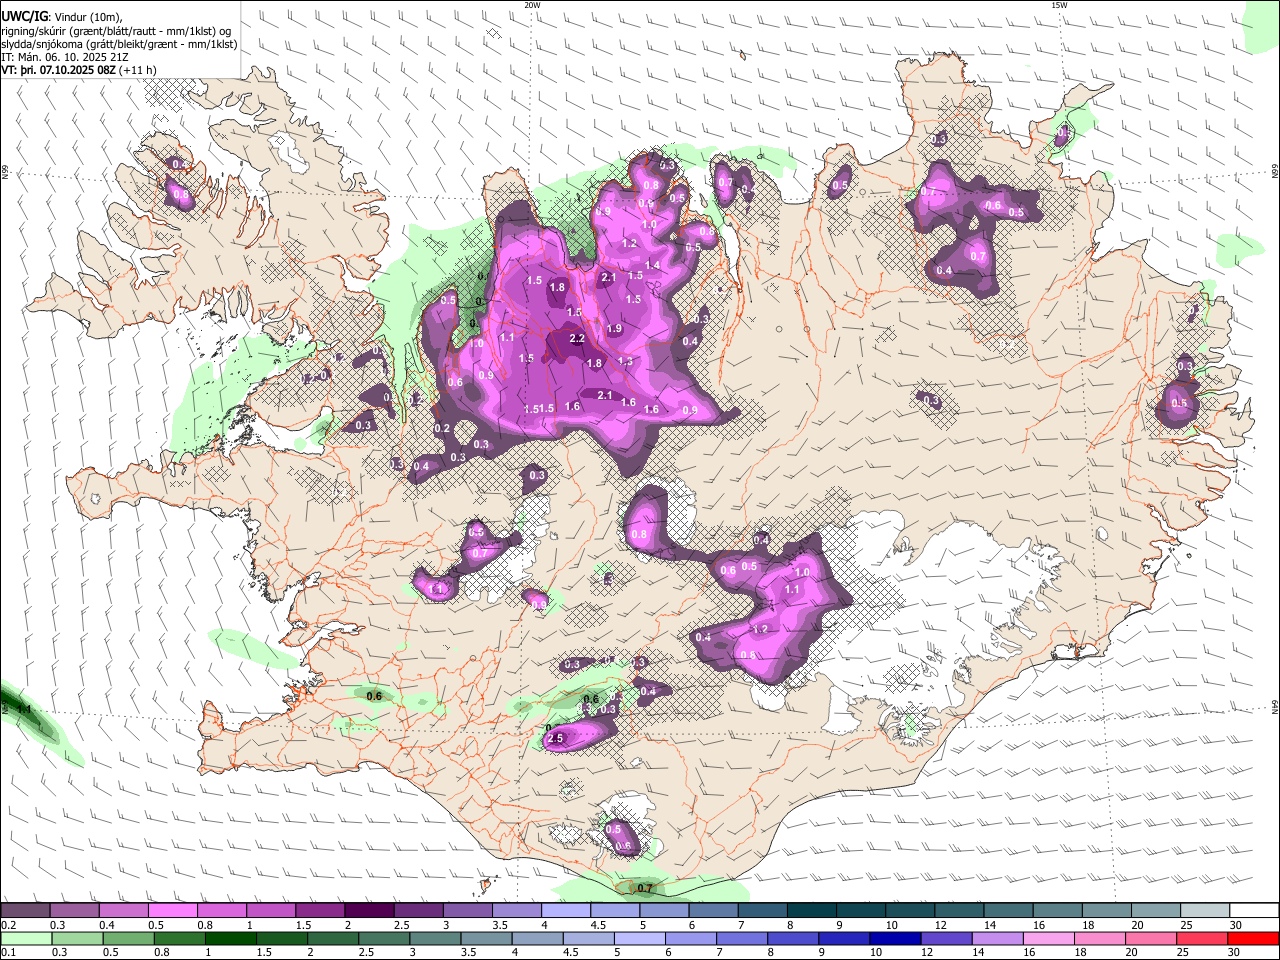The image size is (1280, 960).
Task: Select the deep blue 10 swatch in rain legend
Action: pyautogui.click(x=895, y=938)
